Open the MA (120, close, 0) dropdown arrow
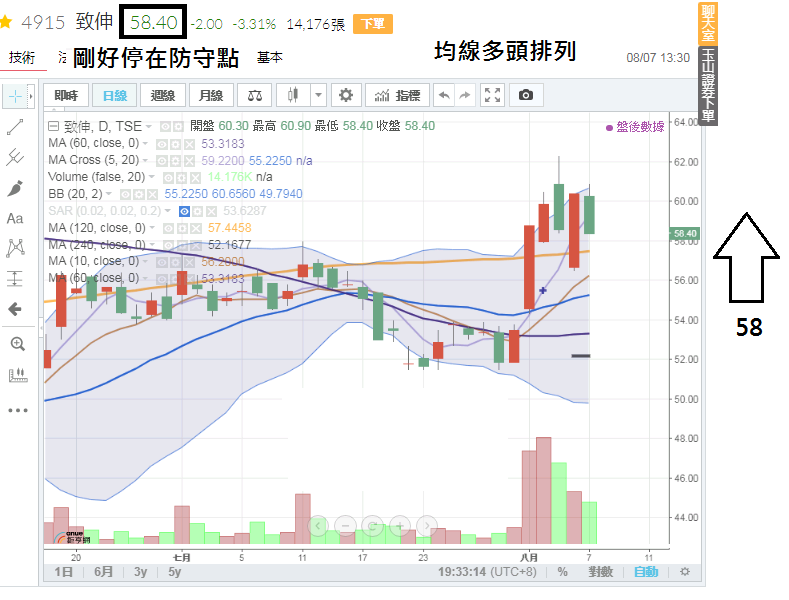The image size is (789, 600). tap(152, 228)
